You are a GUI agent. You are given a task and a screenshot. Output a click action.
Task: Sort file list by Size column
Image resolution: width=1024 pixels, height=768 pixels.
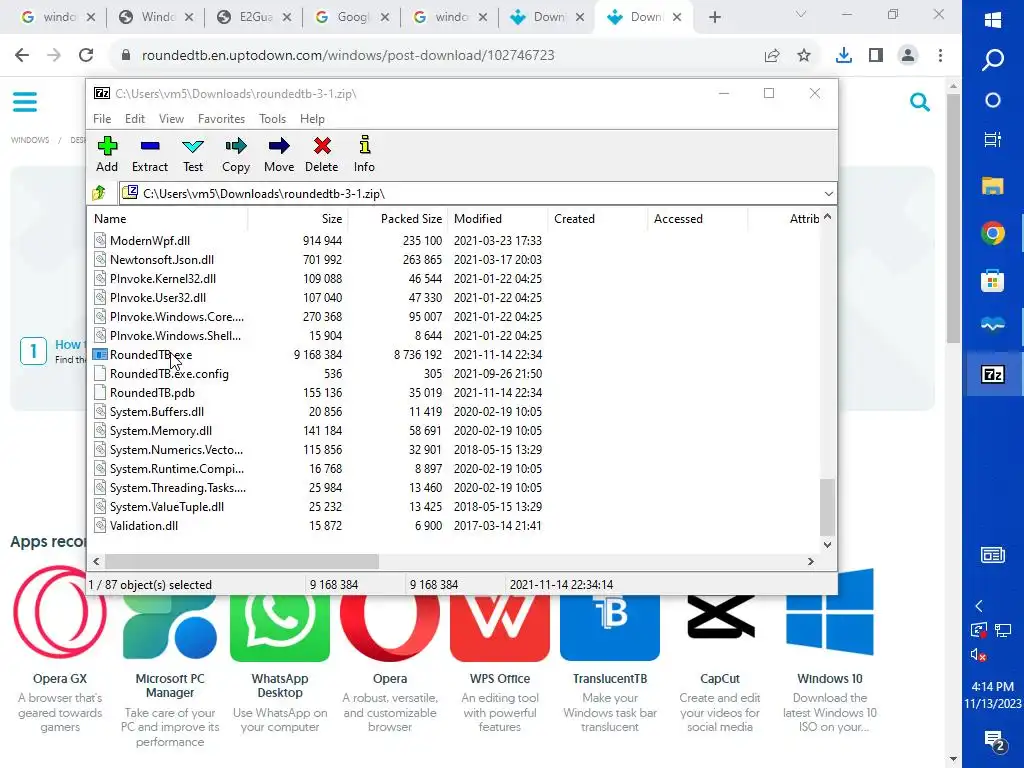298,219
